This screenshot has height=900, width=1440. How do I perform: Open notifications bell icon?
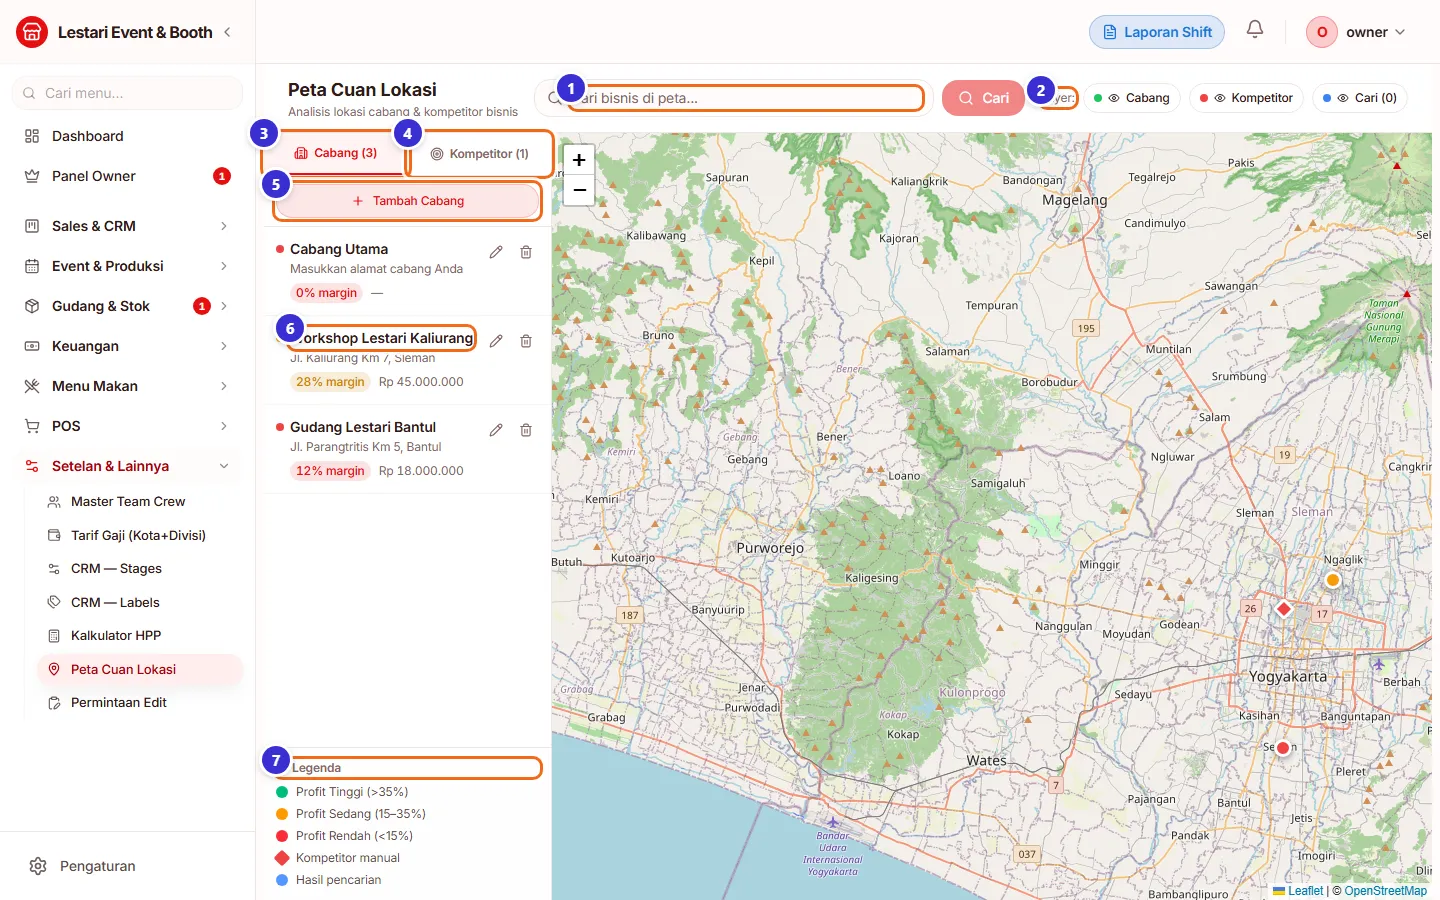coord(1255,30)
